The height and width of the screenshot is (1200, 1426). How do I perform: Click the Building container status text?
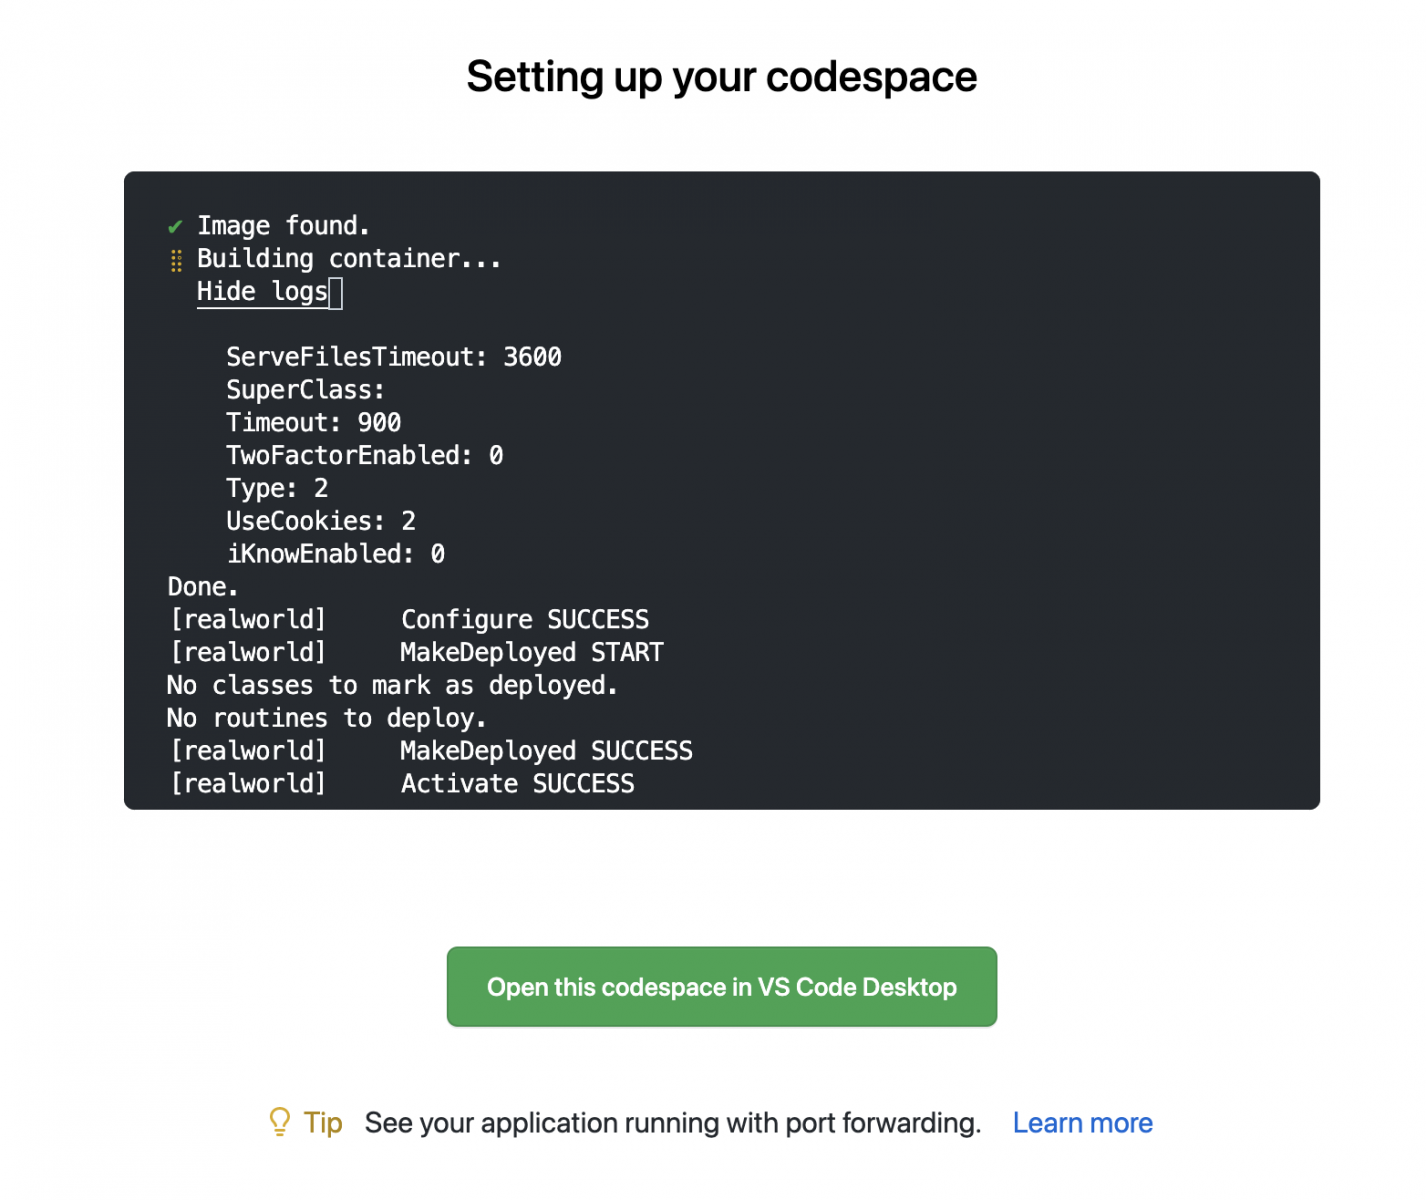point(349,259)
